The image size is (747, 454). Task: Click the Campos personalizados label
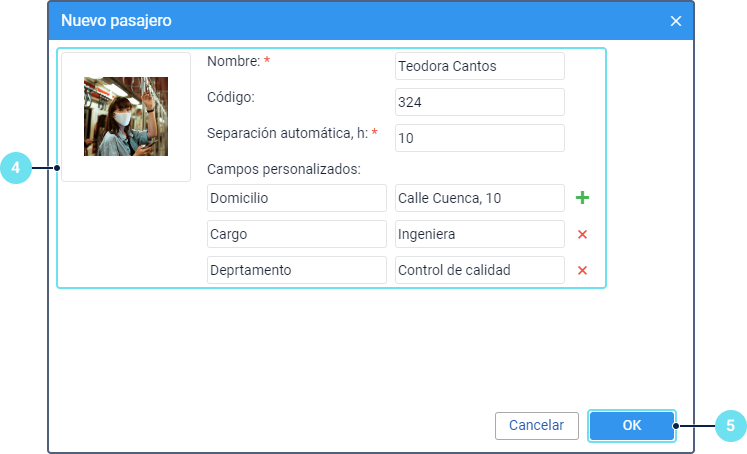pyautogui.click(x=284, y=169)
